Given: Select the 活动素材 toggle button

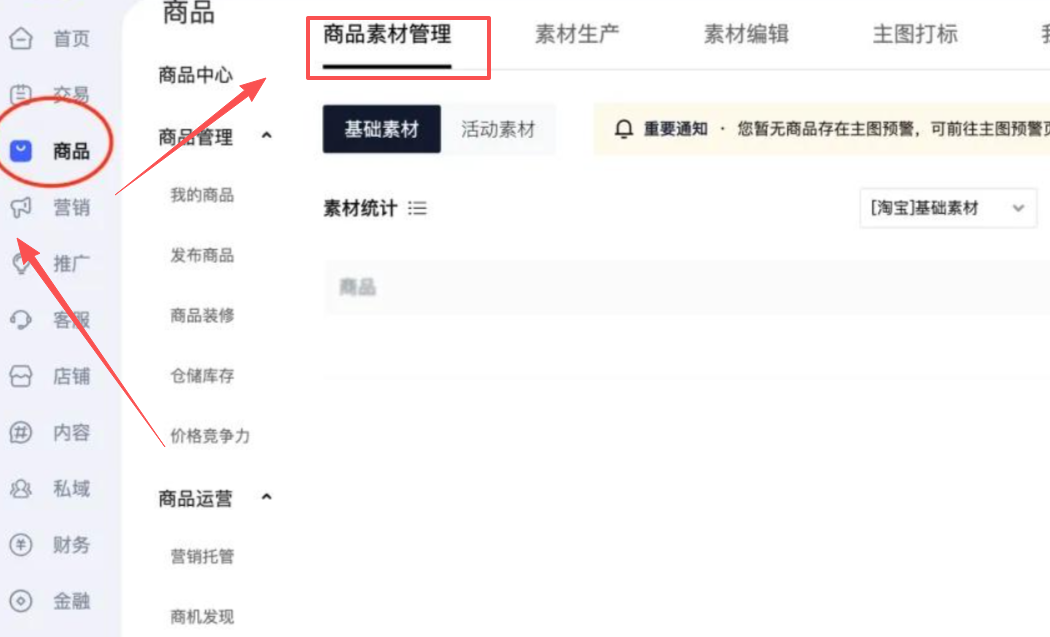Looking at the screenshot, I should (498, 129).
